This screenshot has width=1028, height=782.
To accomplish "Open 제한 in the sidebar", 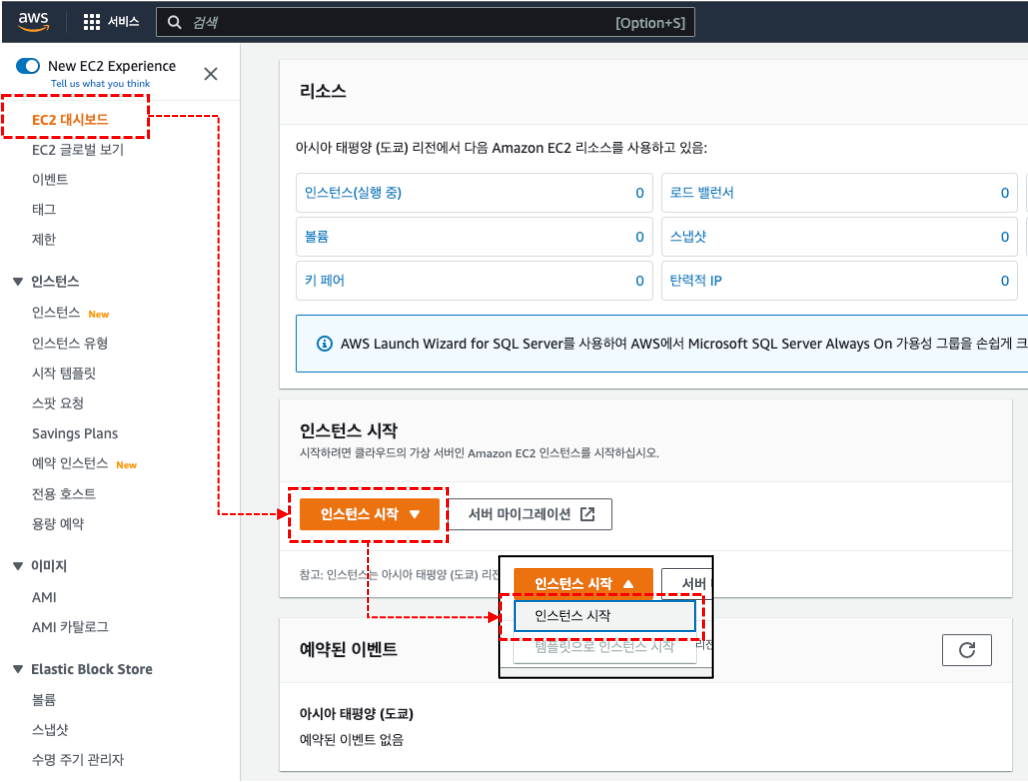I will (44, 240).
